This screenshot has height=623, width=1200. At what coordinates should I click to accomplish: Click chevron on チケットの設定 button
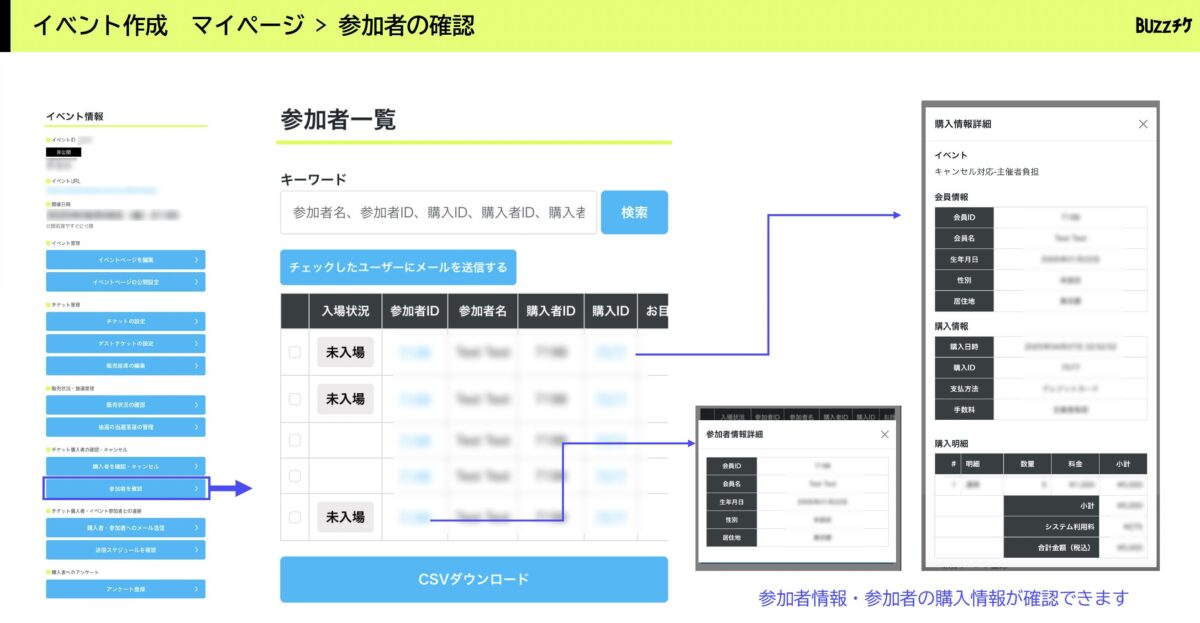196,321
